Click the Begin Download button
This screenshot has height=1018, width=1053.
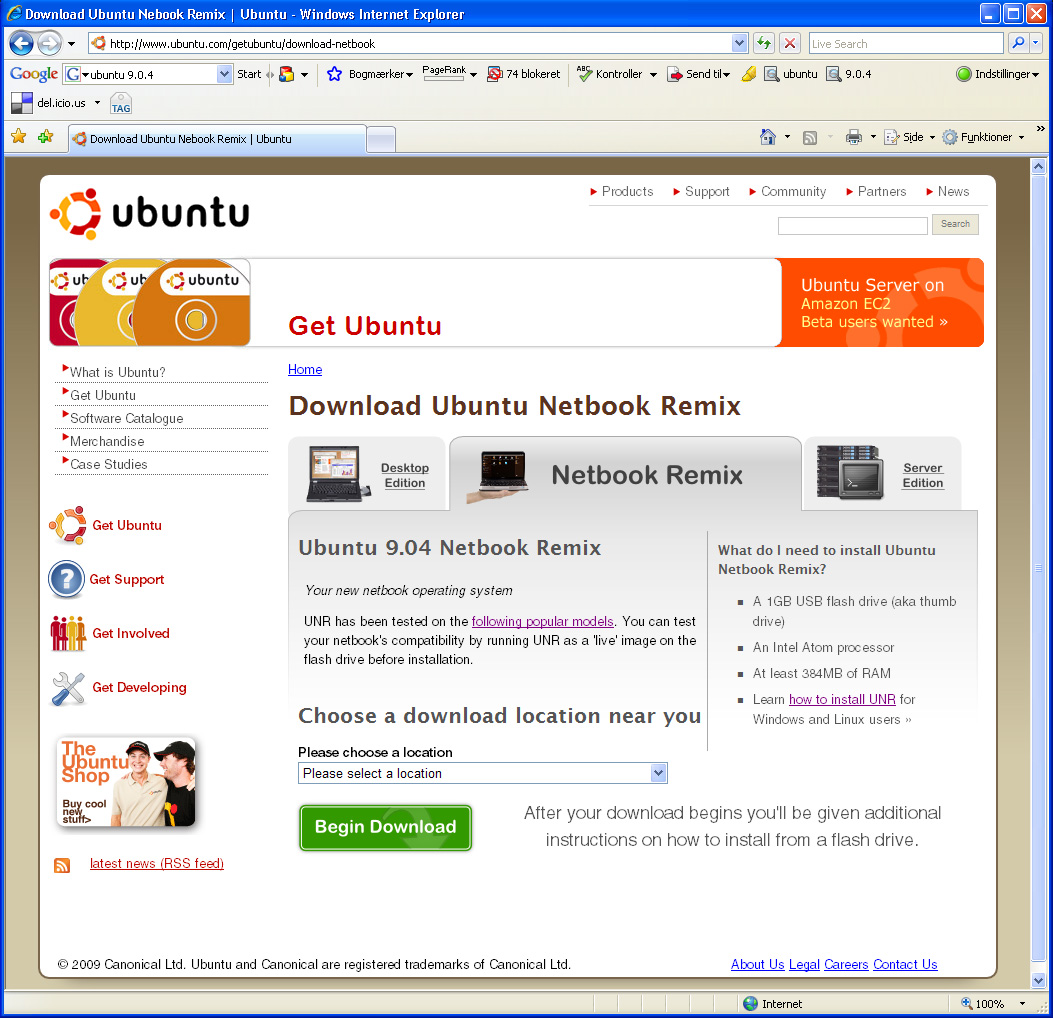[x=385, y=827]
